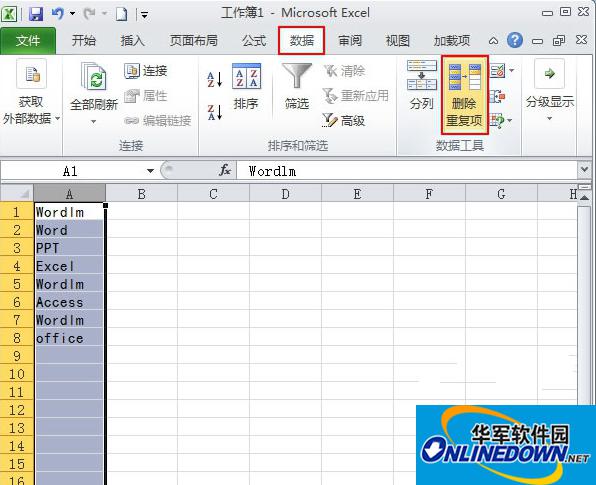Click cell A2 containing Word
The width and height of the screenshot is (596, 485).
coord(69,230)
